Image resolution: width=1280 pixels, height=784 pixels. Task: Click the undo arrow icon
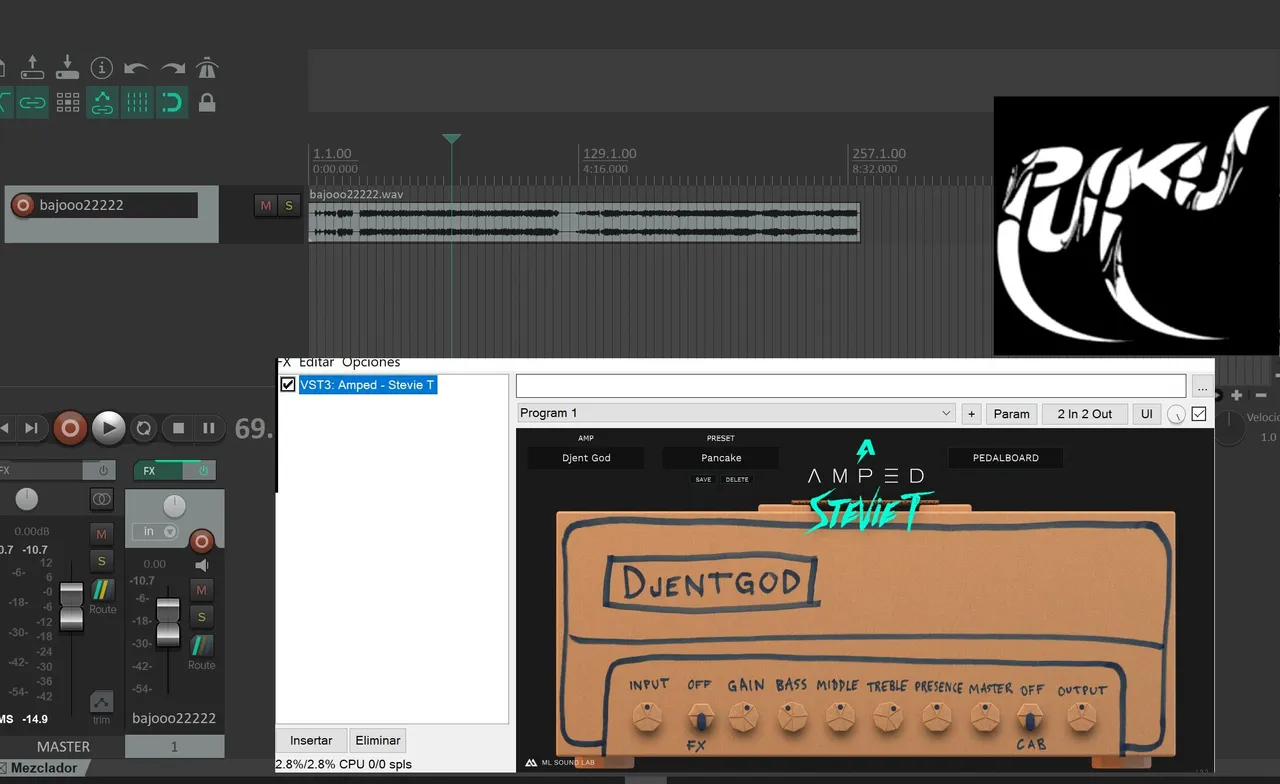136,68
